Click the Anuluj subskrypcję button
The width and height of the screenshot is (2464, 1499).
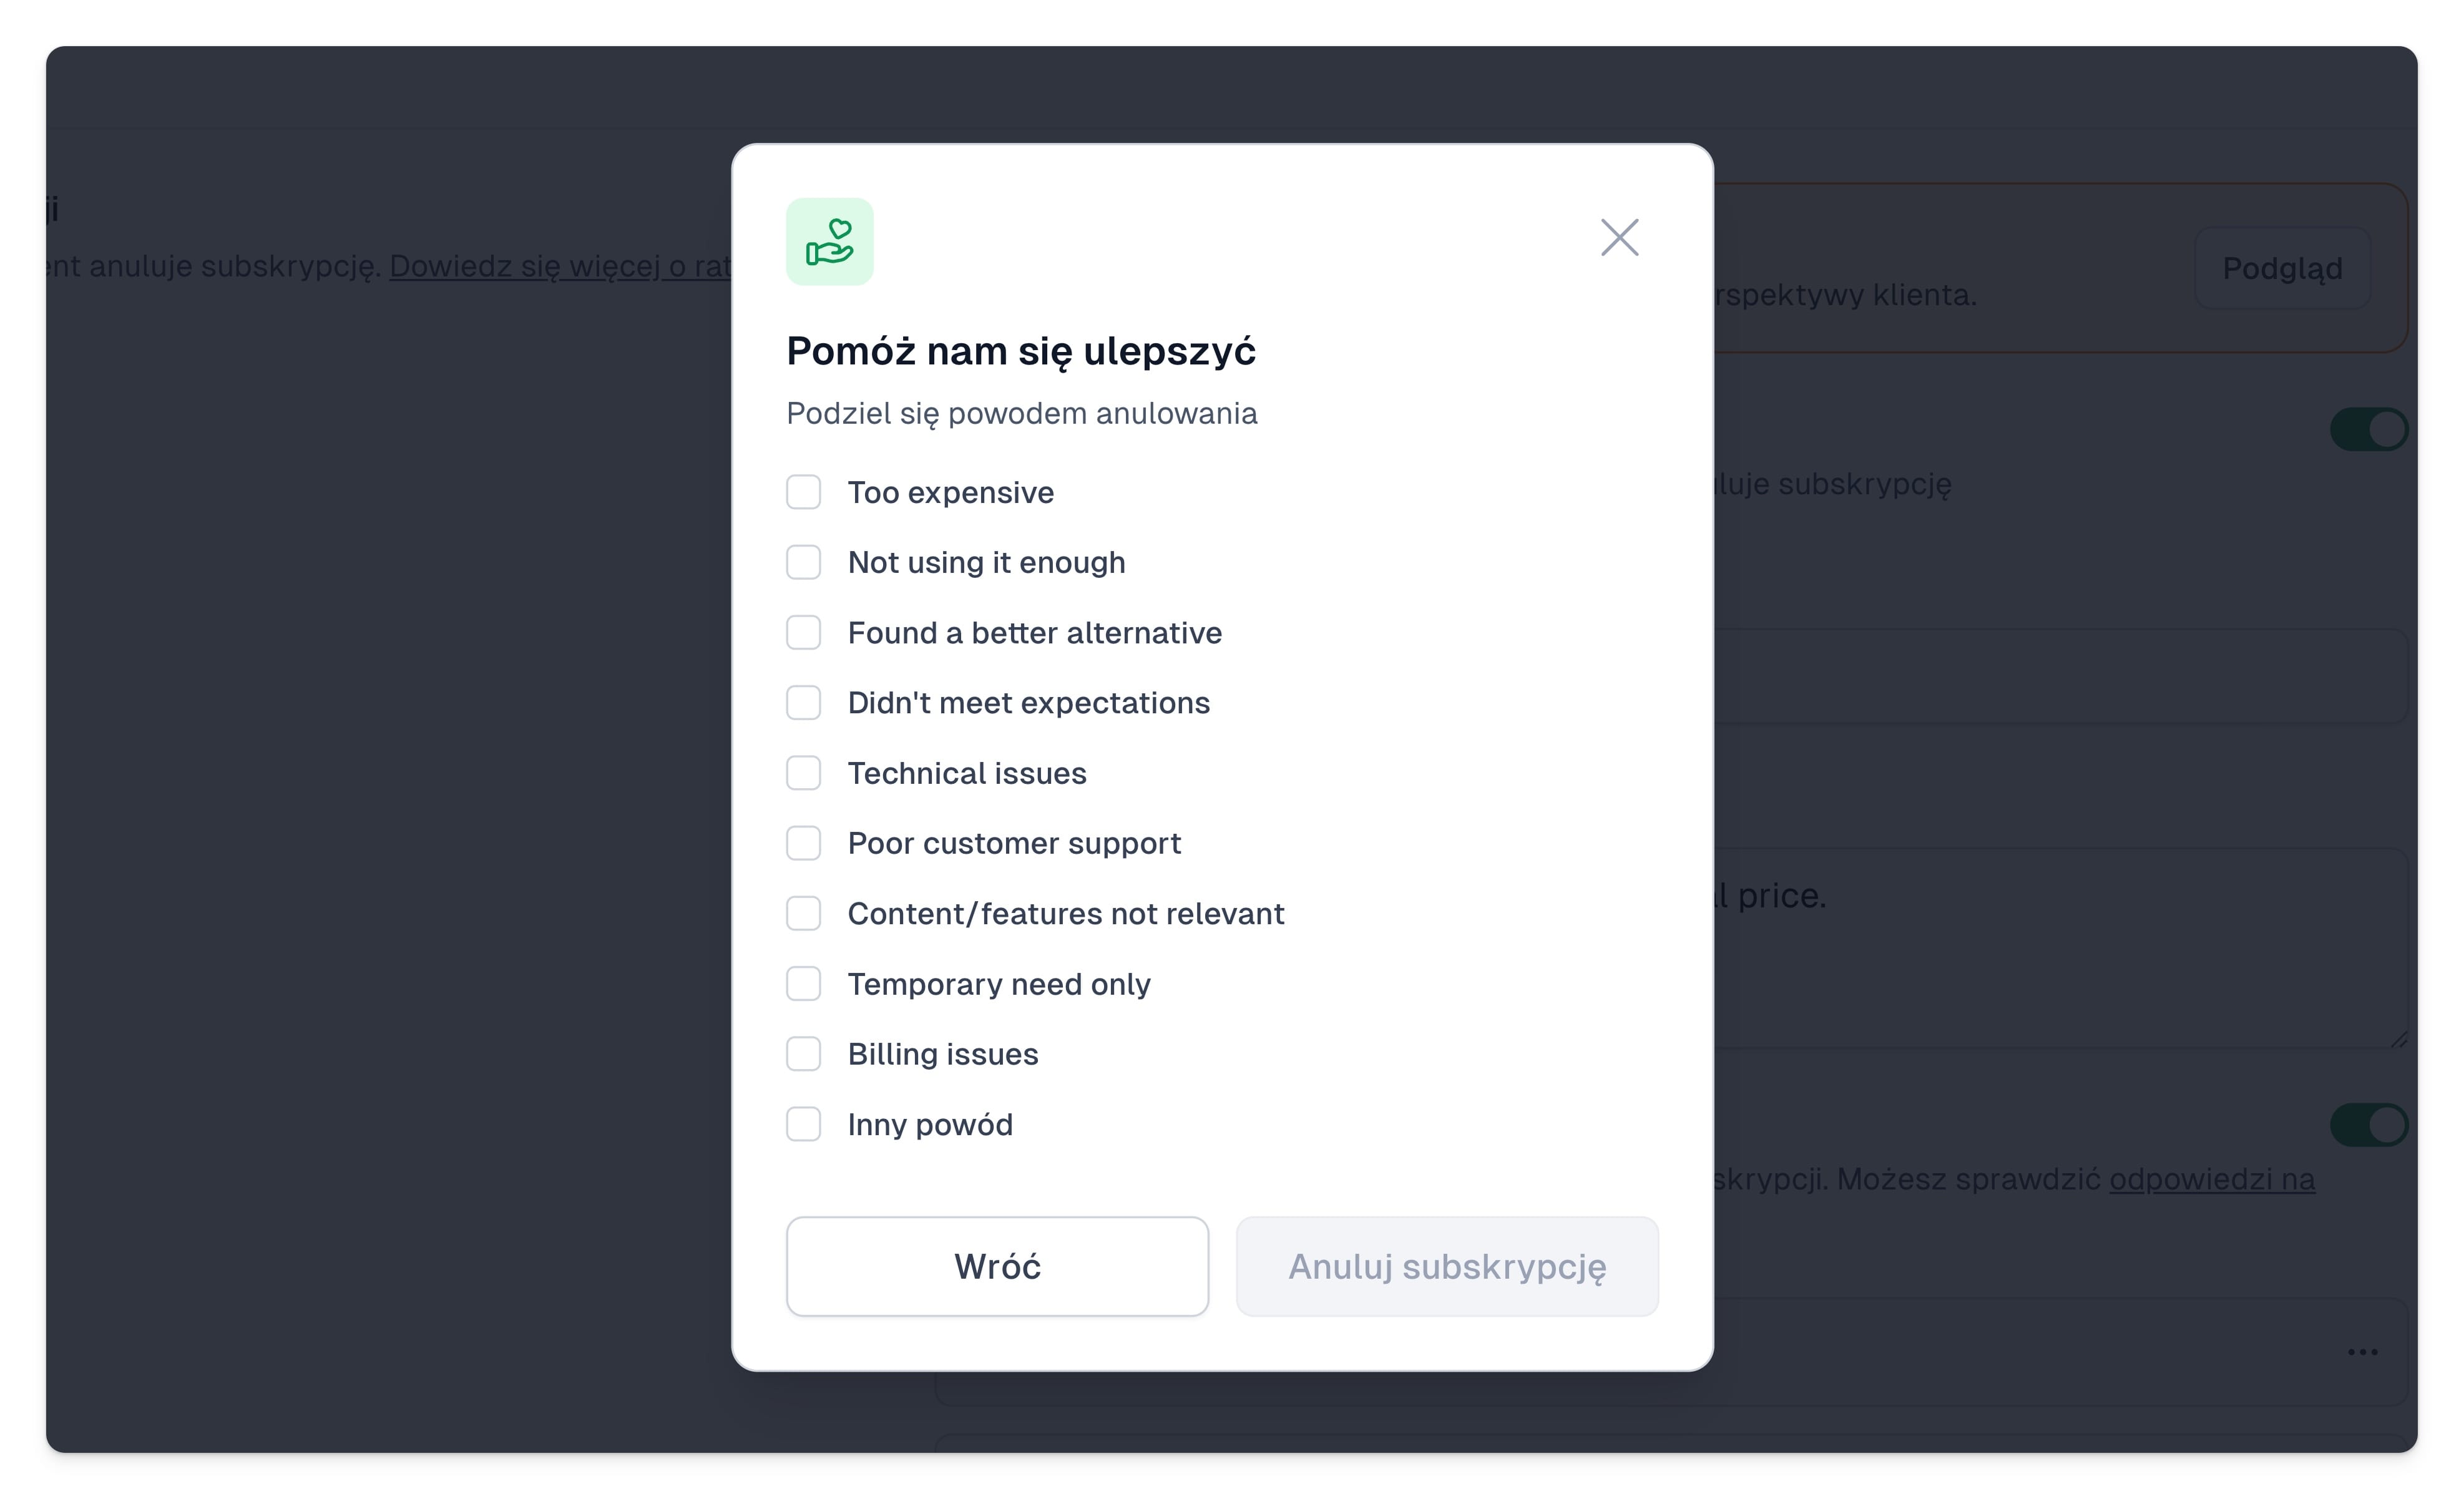tap(1447, 1266)
